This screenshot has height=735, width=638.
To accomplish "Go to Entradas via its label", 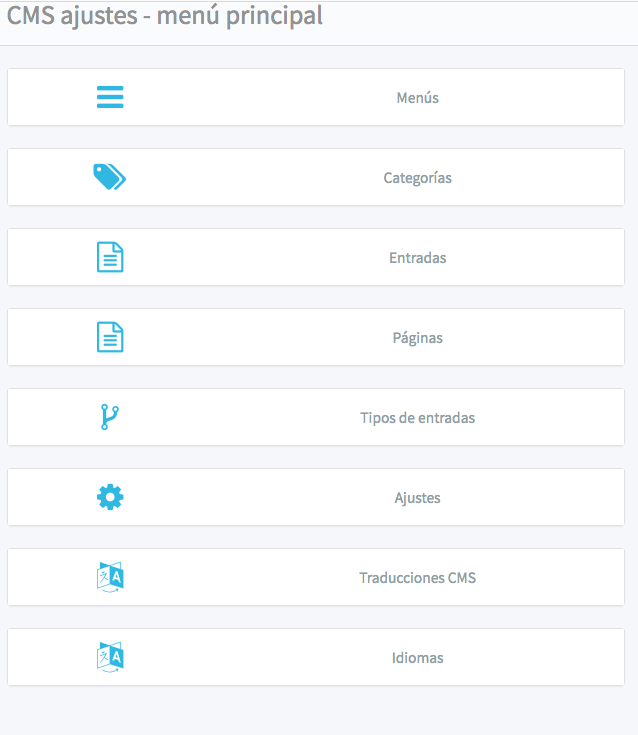I will tap(418, 258).
